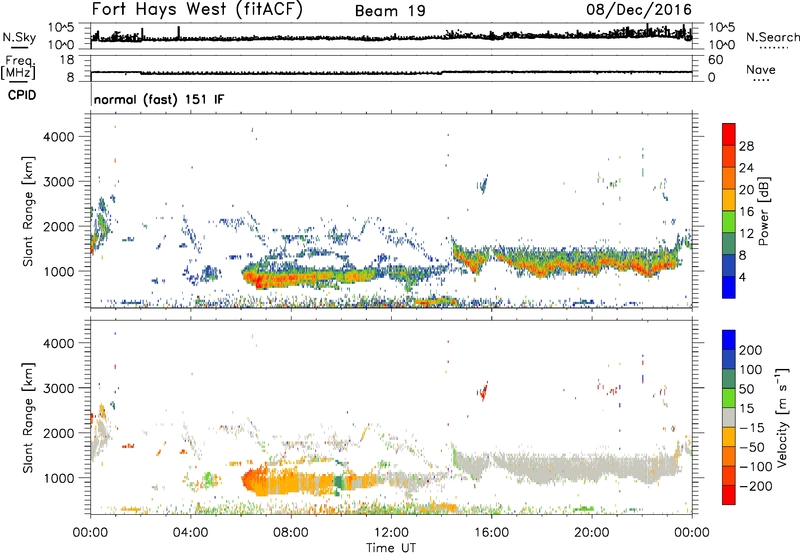The image size is (800, 554).
Task: Click the "2000" tick on the power panel
Action: click(58, 226)
